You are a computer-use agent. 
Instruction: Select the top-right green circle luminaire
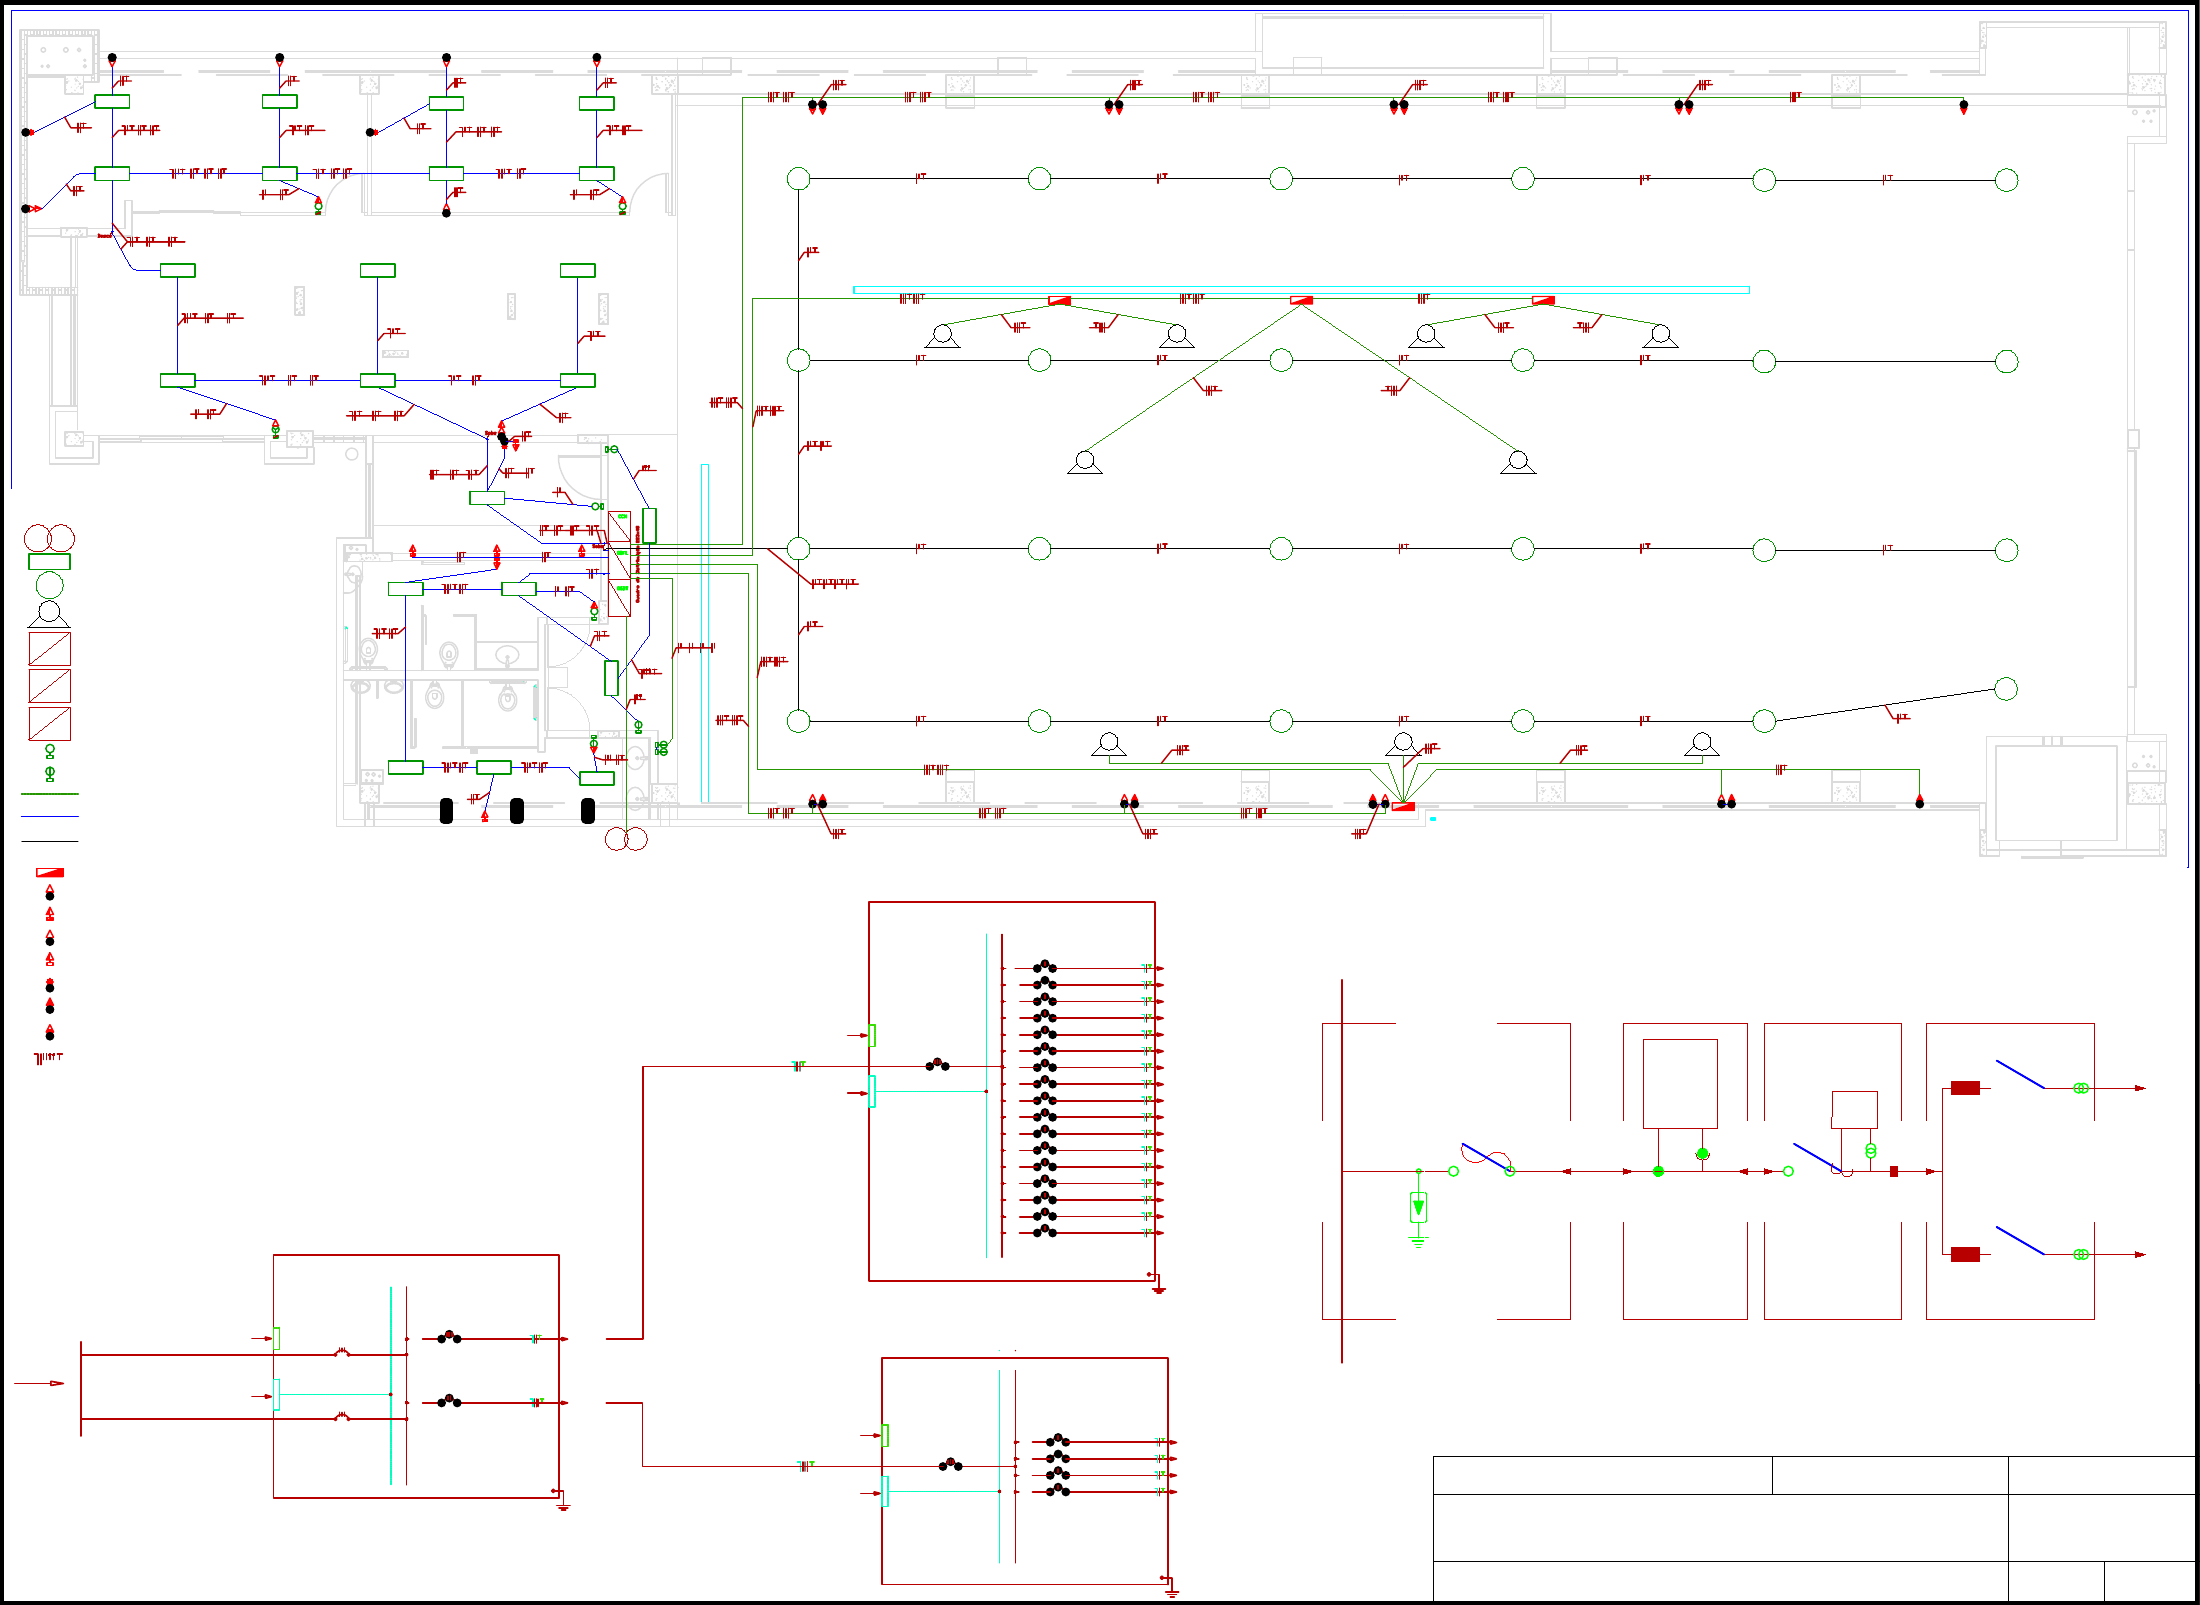[x=2006, y=180]
